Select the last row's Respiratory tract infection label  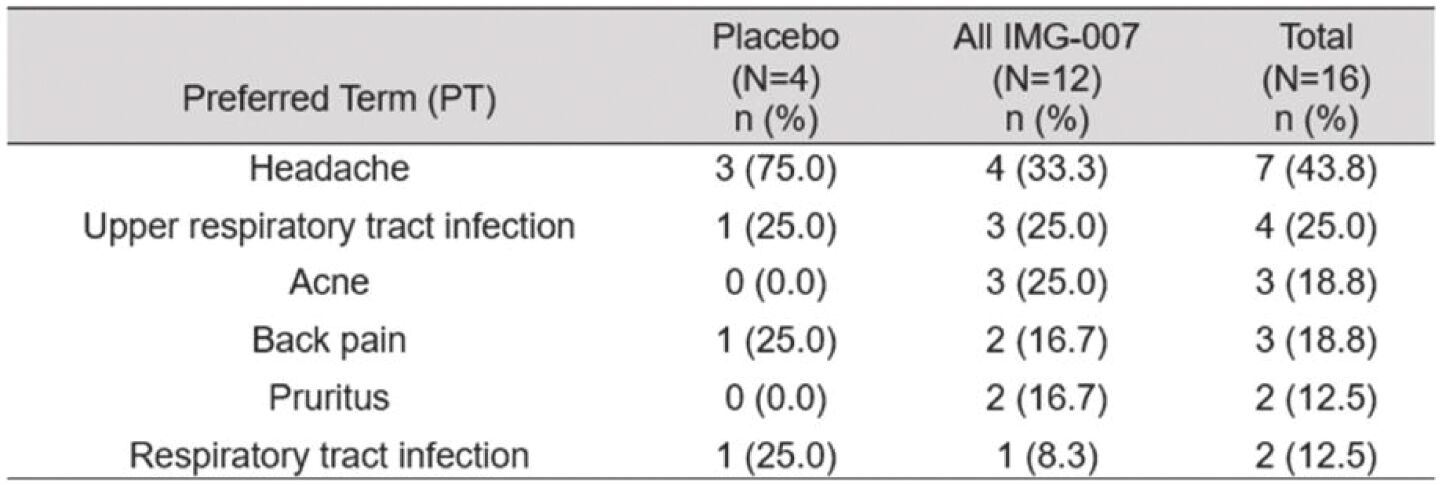[x=329, y=455]
